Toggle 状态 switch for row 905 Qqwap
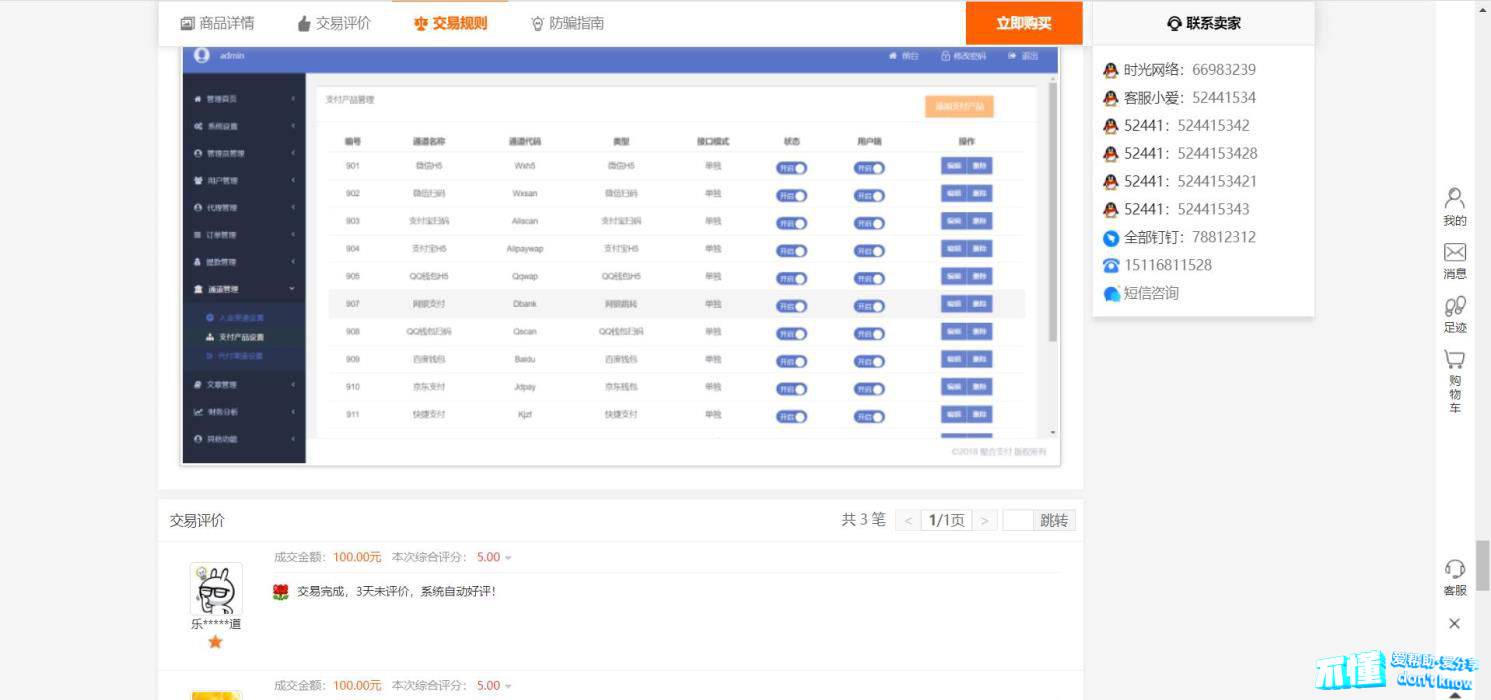The image size is (1491, 700). pos(791,279)
